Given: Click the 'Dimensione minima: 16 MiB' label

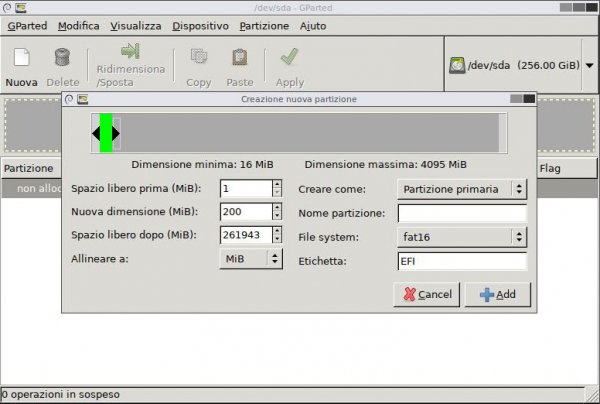Looking at the screenshot, I should 202,165.
